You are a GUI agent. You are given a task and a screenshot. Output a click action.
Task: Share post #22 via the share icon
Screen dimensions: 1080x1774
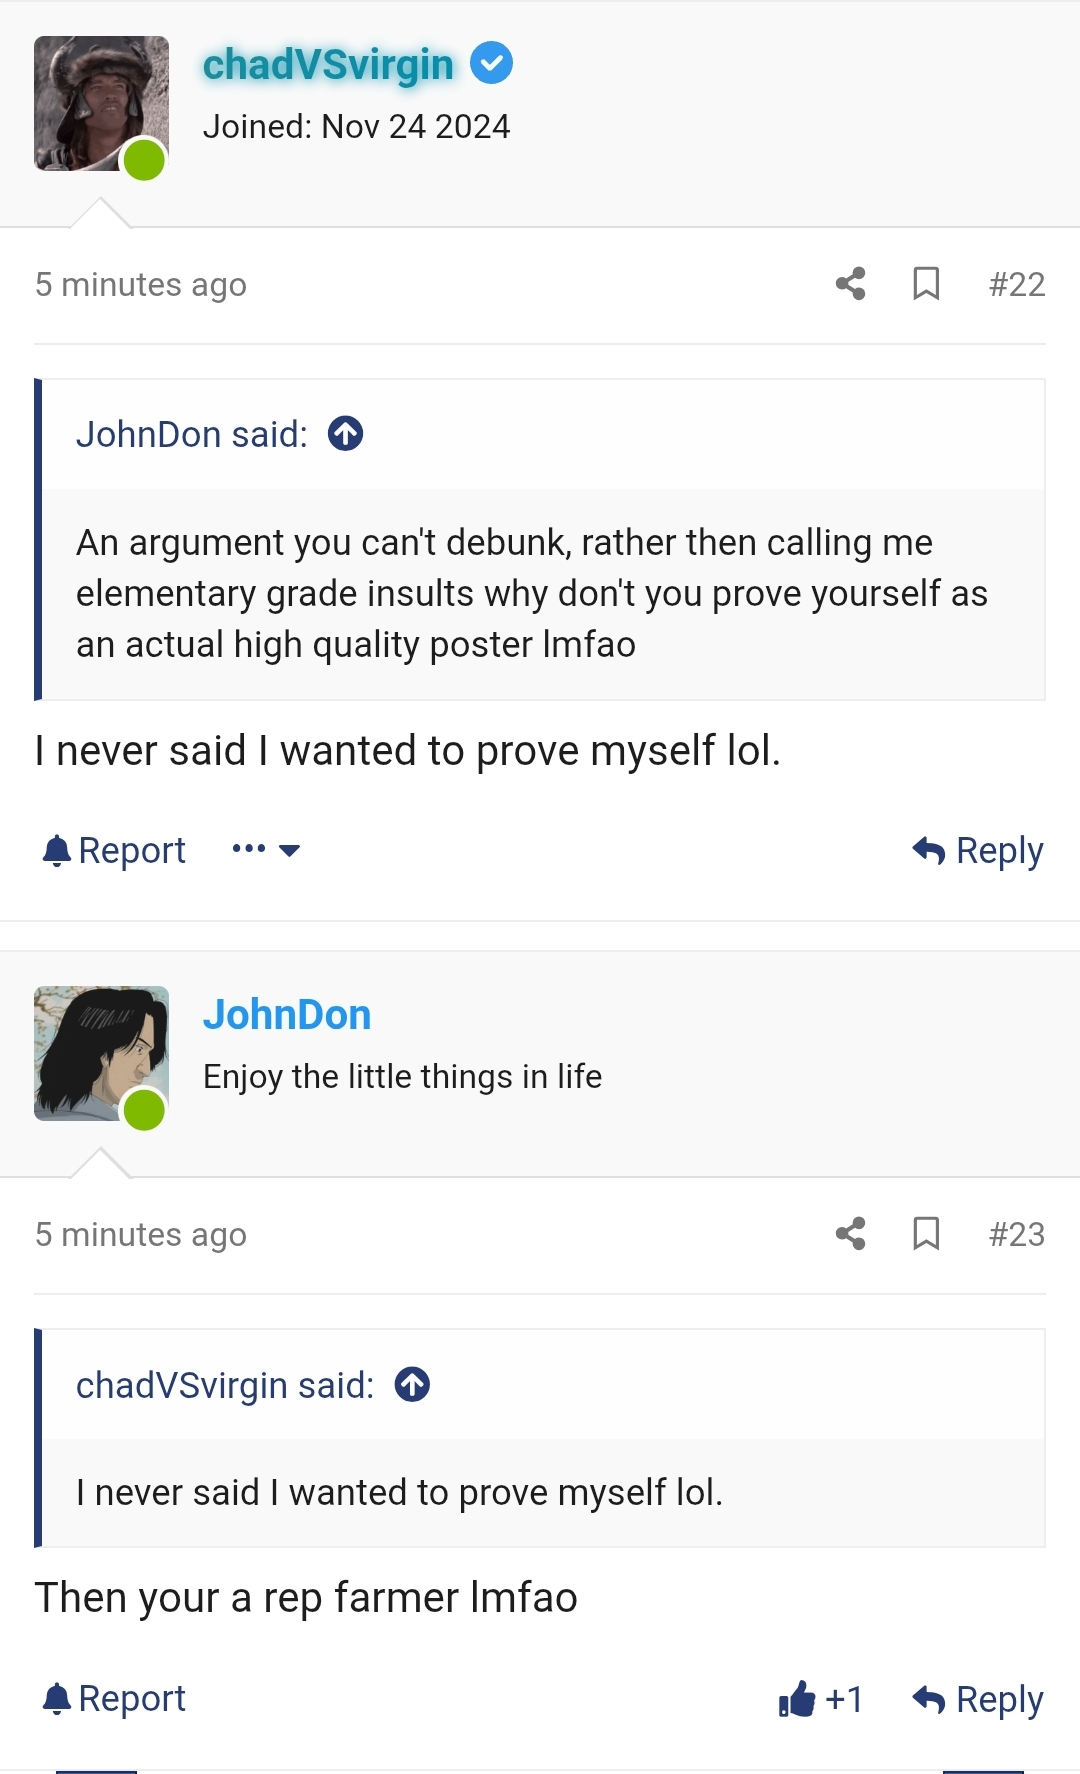(x=848, y=285)
